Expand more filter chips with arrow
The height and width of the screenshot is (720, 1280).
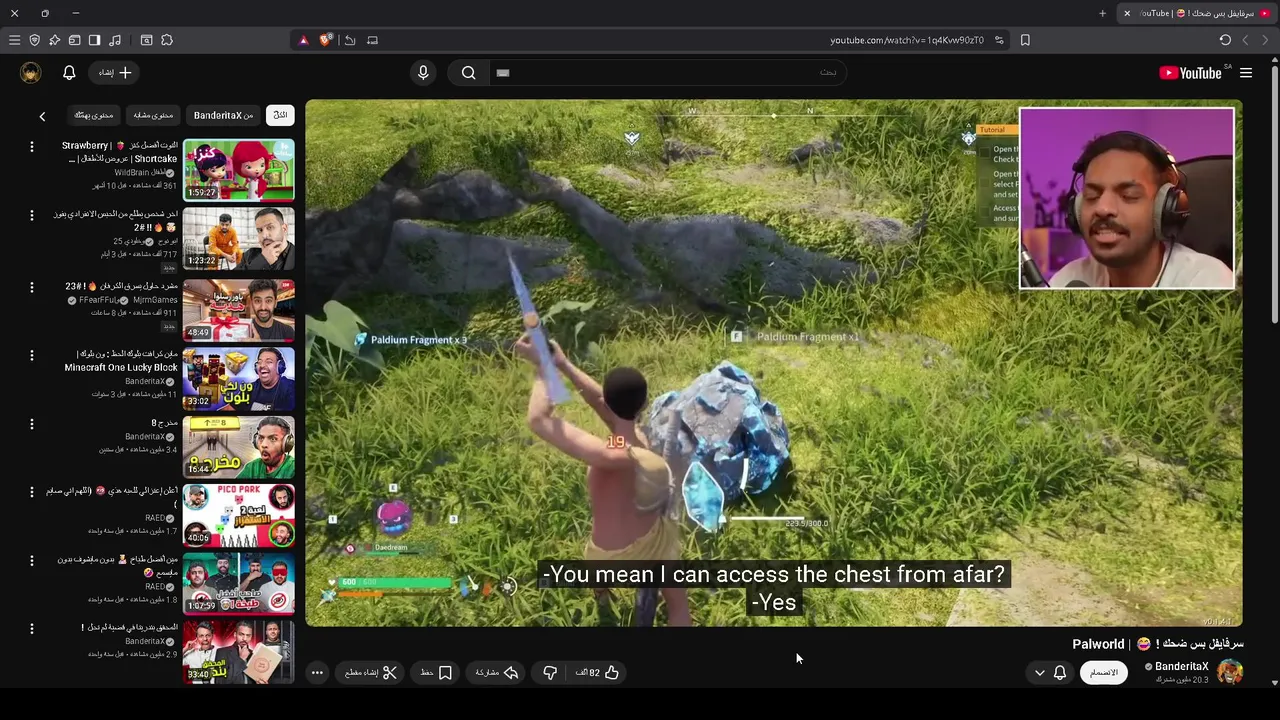(42, 116)
